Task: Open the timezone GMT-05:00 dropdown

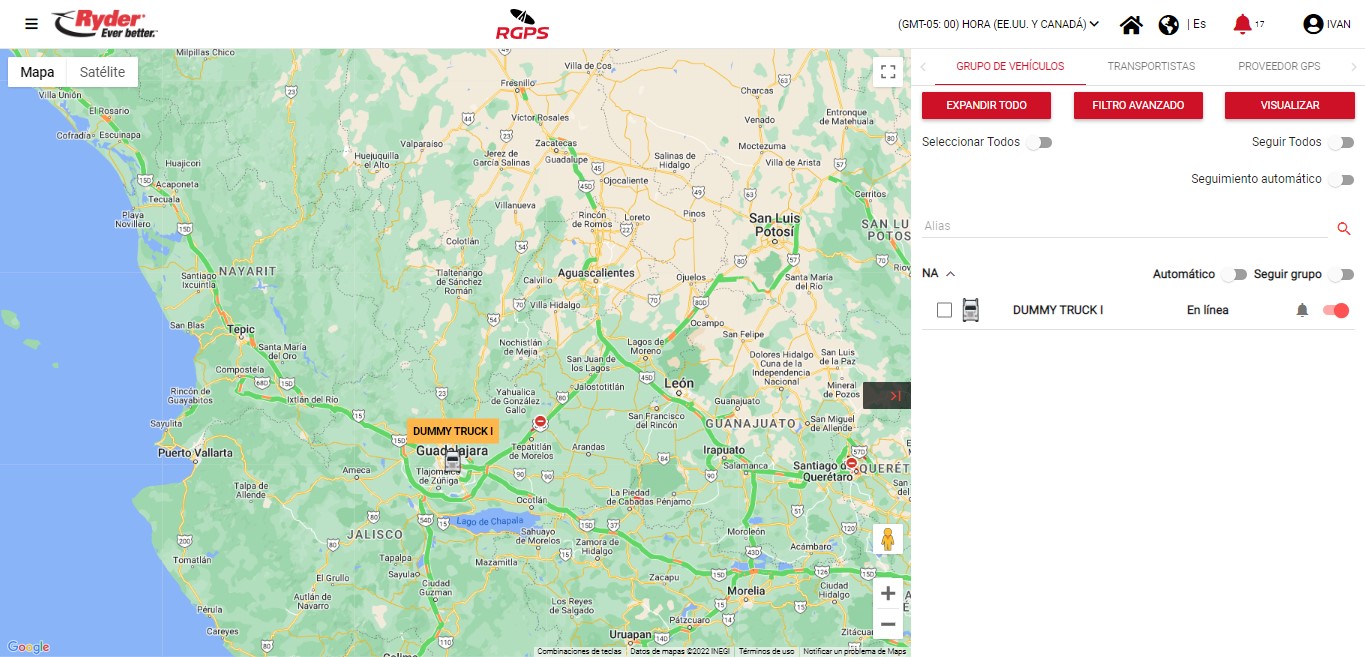Action: click(998, 24)
